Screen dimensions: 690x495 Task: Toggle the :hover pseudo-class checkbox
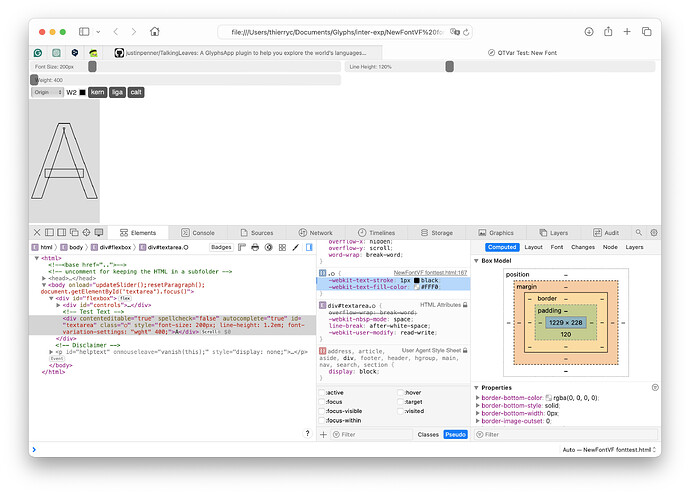coord(400,392)
